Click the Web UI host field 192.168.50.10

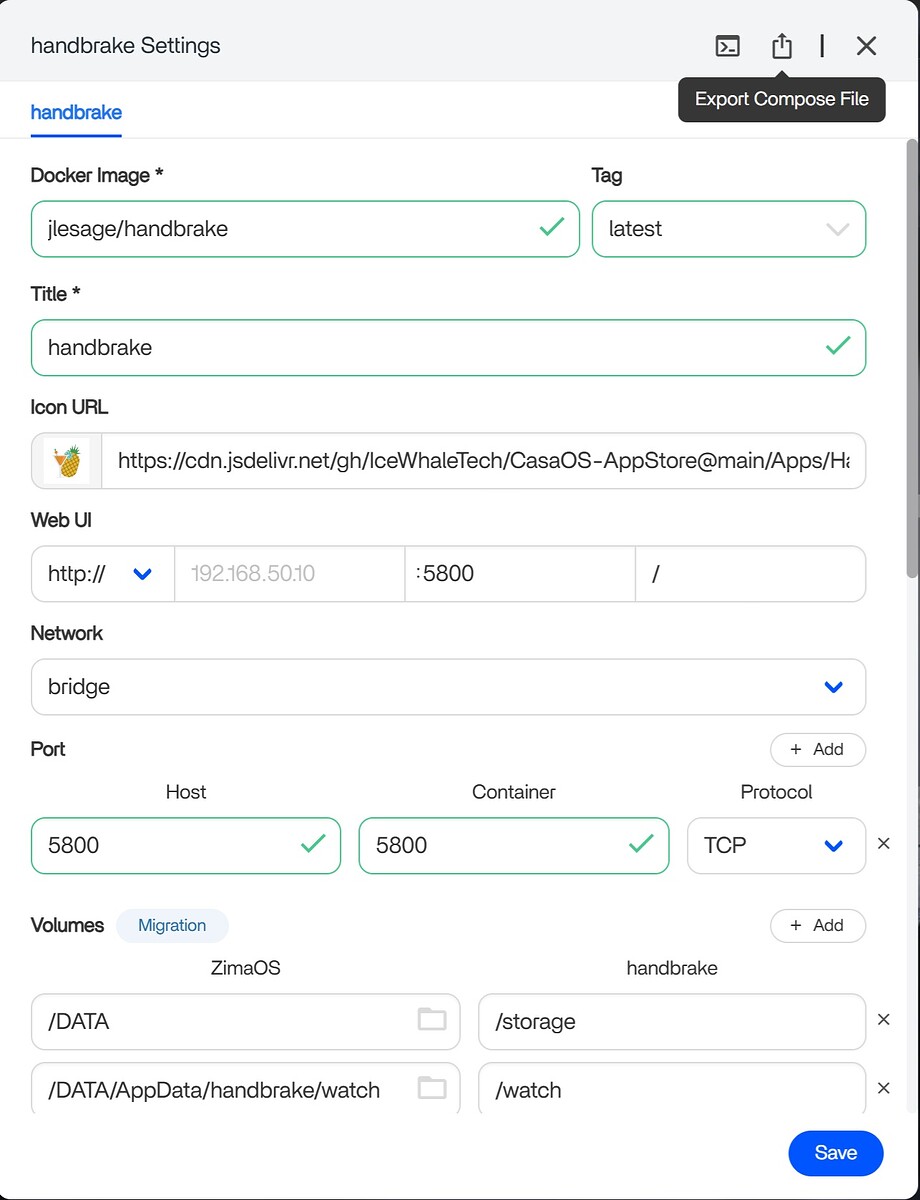pyautogui.click(x=290, y=574)
